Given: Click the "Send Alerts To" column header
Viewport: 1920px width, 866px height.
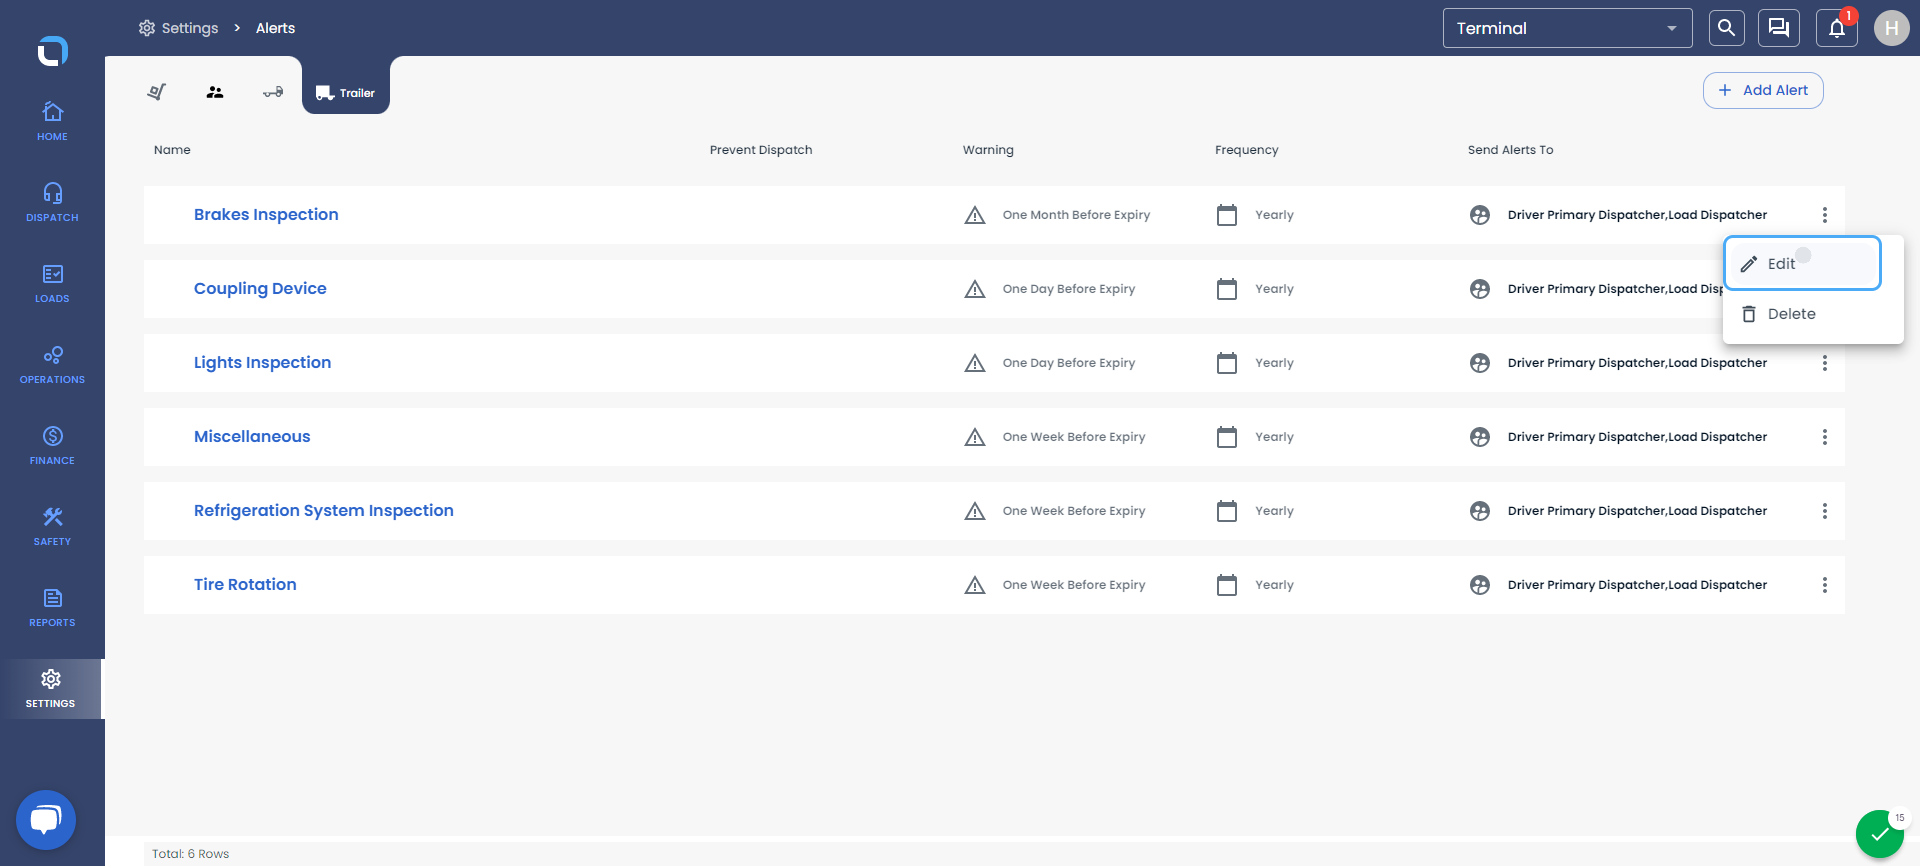Looking at the screenshot, I should [1510, 150].
